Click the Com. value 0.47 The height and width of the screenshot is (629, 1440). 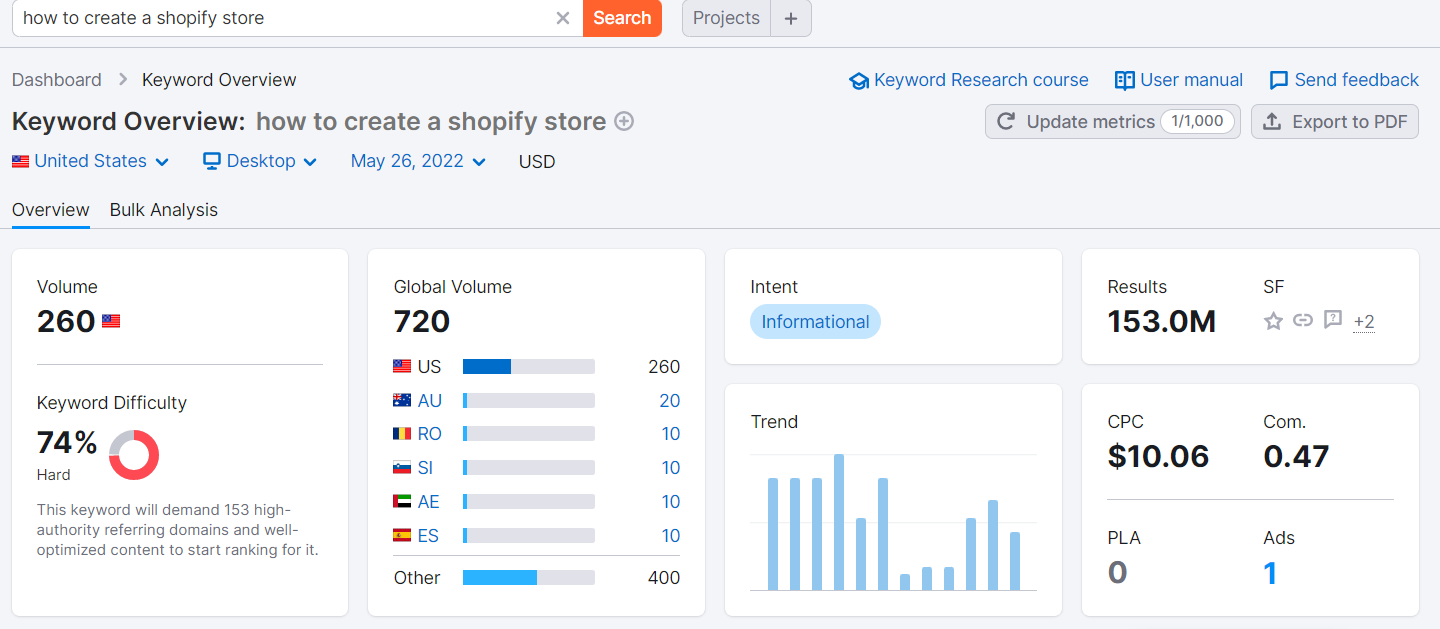(1296, 457)
